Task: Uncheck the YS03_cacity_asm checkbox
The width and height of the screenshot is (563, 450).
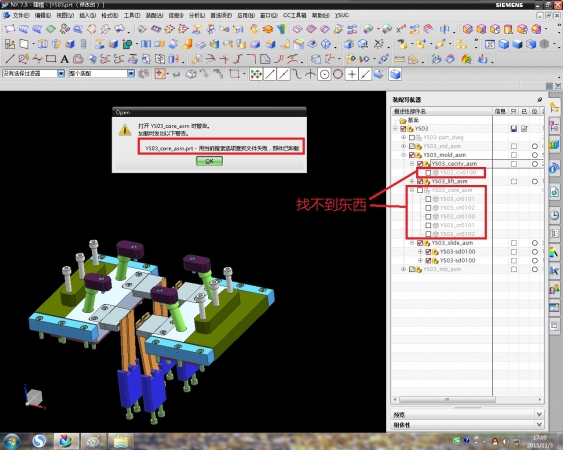Action: coord(420,164)
